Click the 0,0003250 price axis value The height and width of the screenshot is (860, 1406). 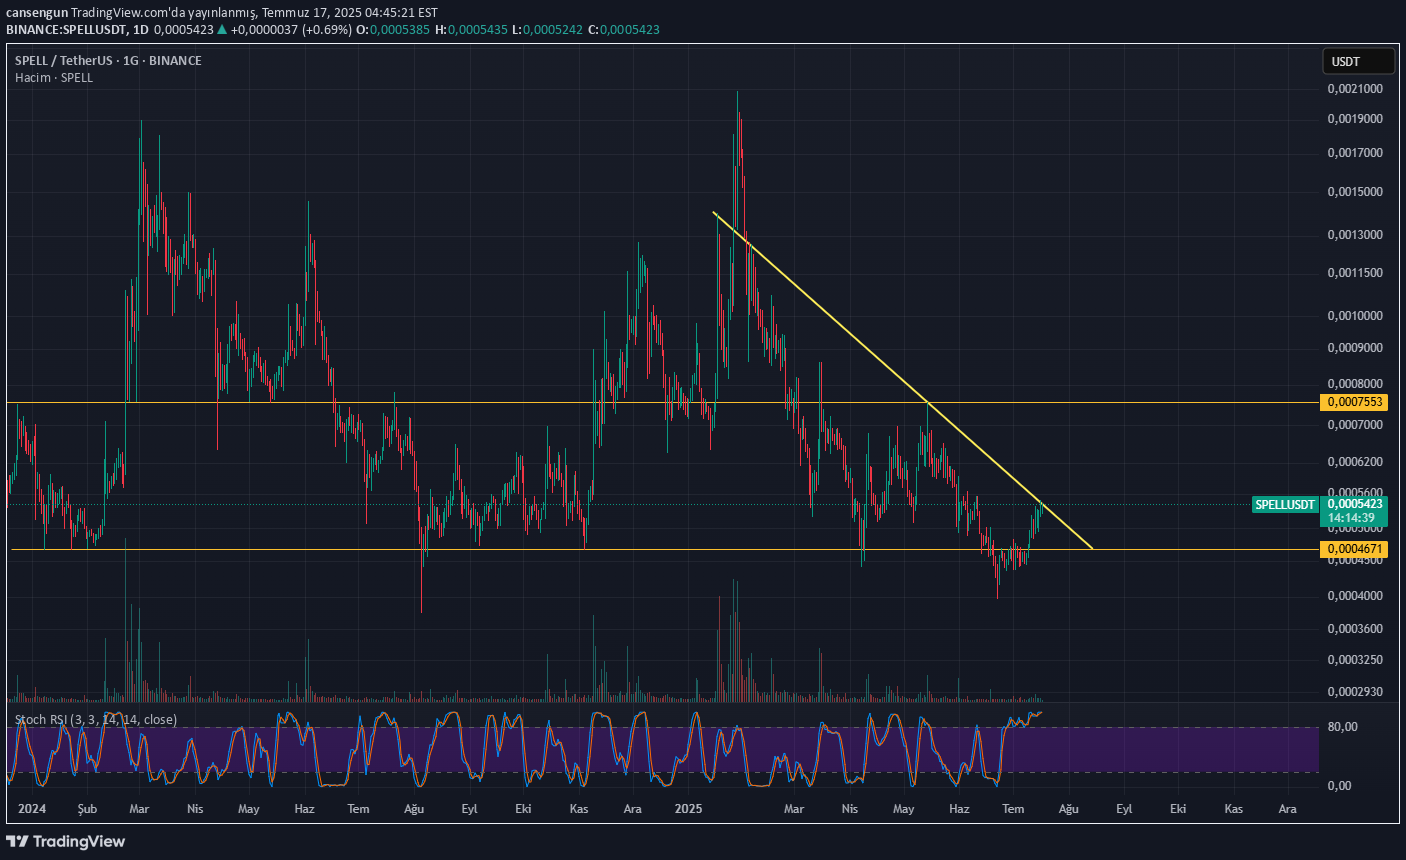tap(1355, 660)
